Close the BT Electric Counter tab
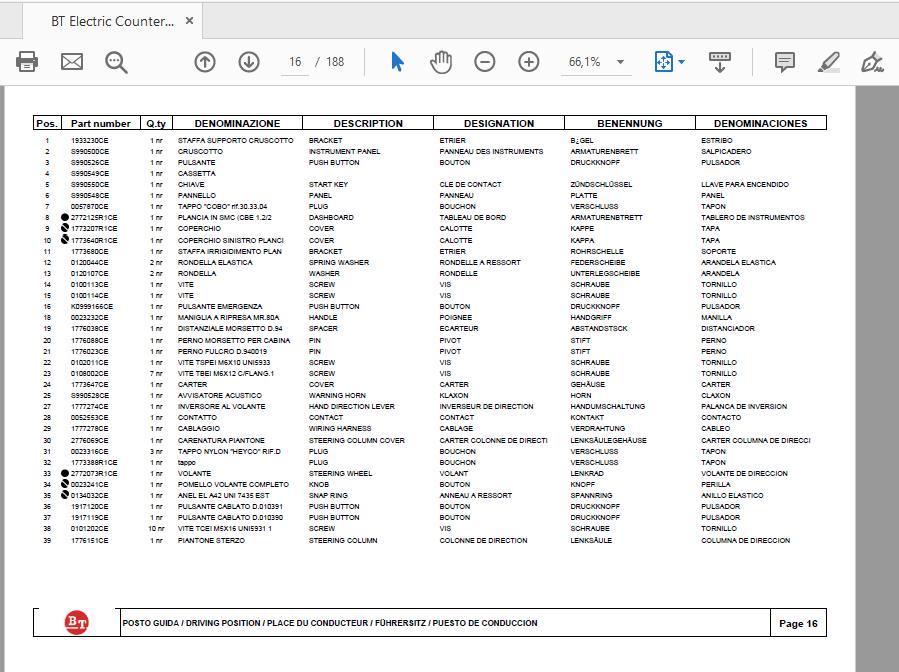The height and width of the screenshot is (672, 899). click(189, 21)
